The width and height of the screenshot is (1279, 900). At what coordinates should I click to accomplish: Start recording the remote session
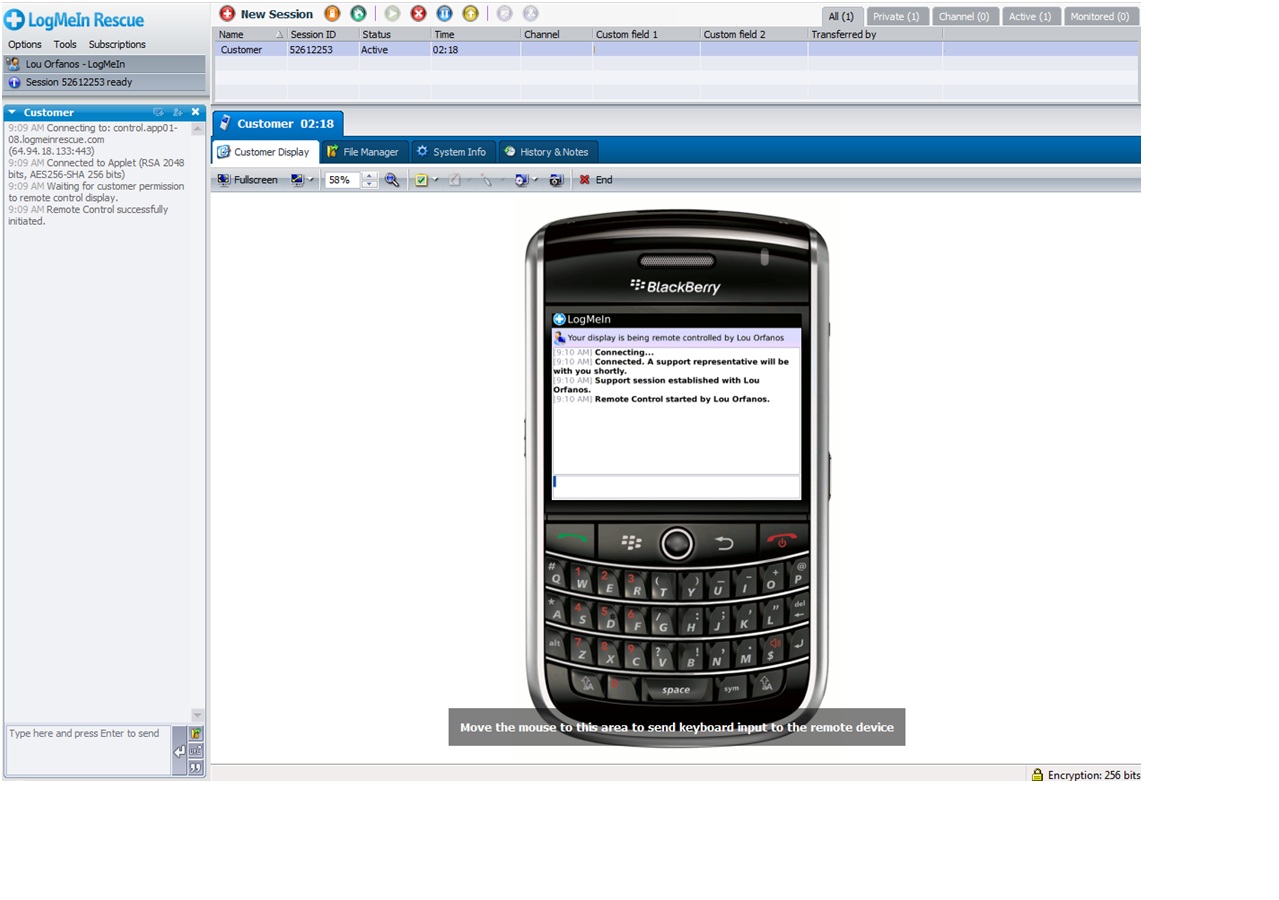520,180
